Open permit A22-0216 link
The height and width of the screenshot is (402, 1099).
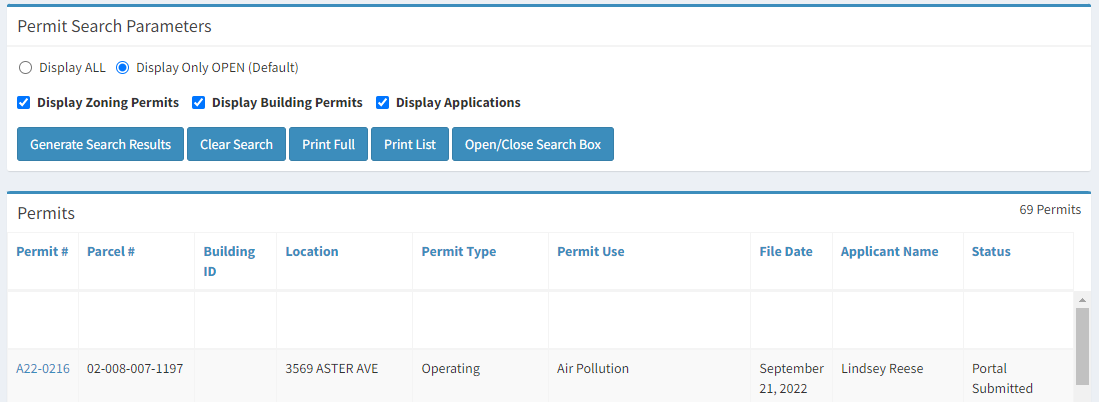coord(43,368)
